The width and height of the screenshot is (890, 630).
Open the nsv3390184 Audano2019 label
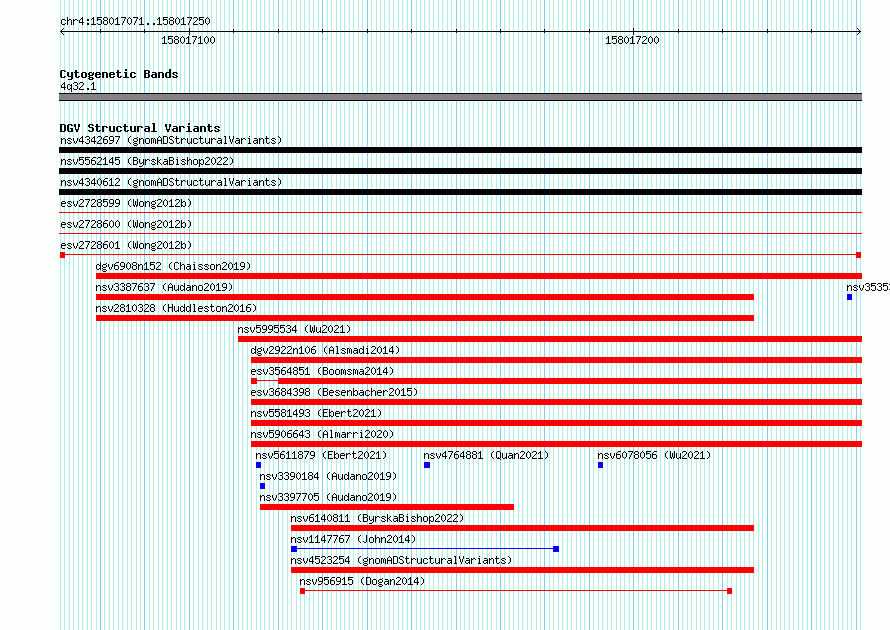click(x=328, y=476)
